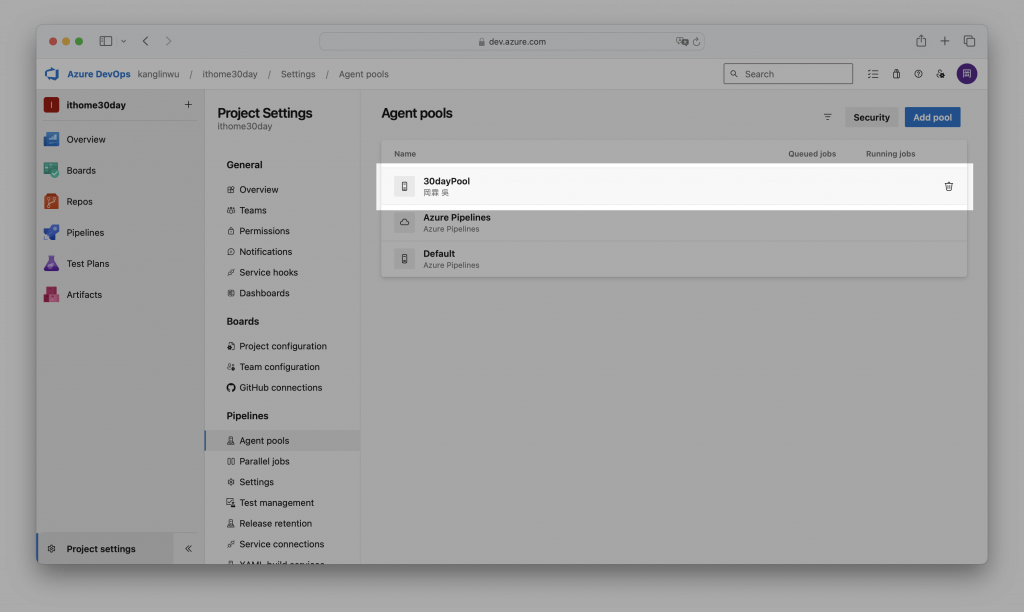Open the Safari share icon
The height and width of the screenshot is (612, 1024).
921,40
